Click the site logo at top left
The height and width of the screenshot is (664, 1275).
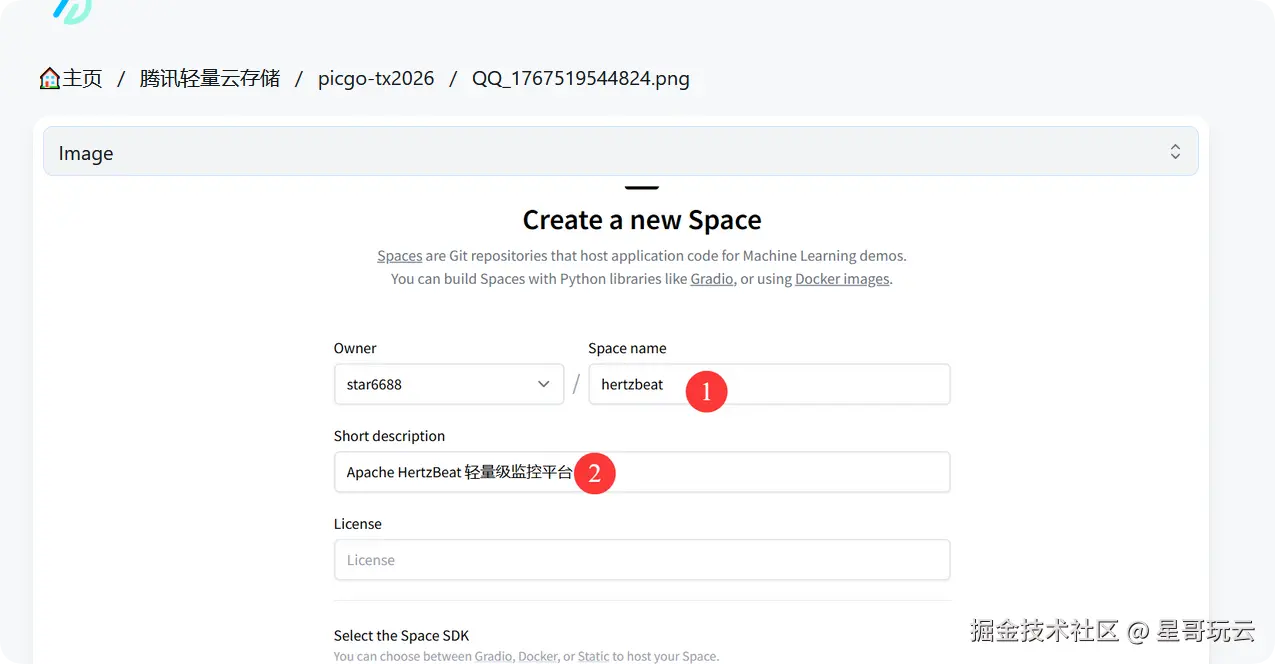72,9
